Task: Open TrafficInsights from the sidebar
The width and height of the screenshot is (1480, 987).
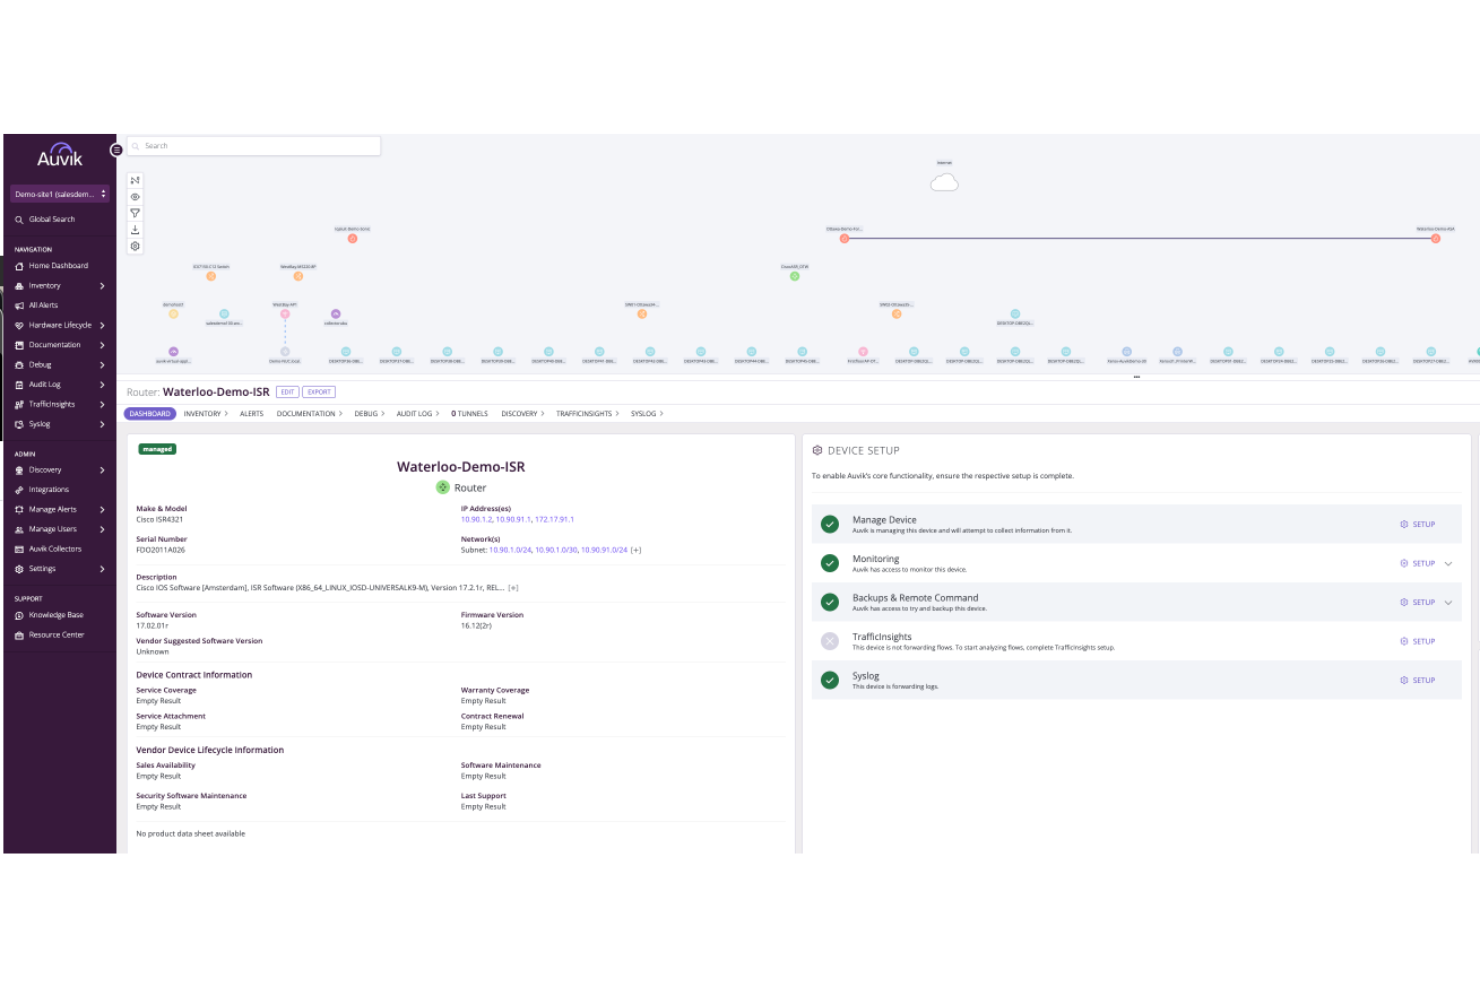Action: pyautogui.click(x=52, y=404)
